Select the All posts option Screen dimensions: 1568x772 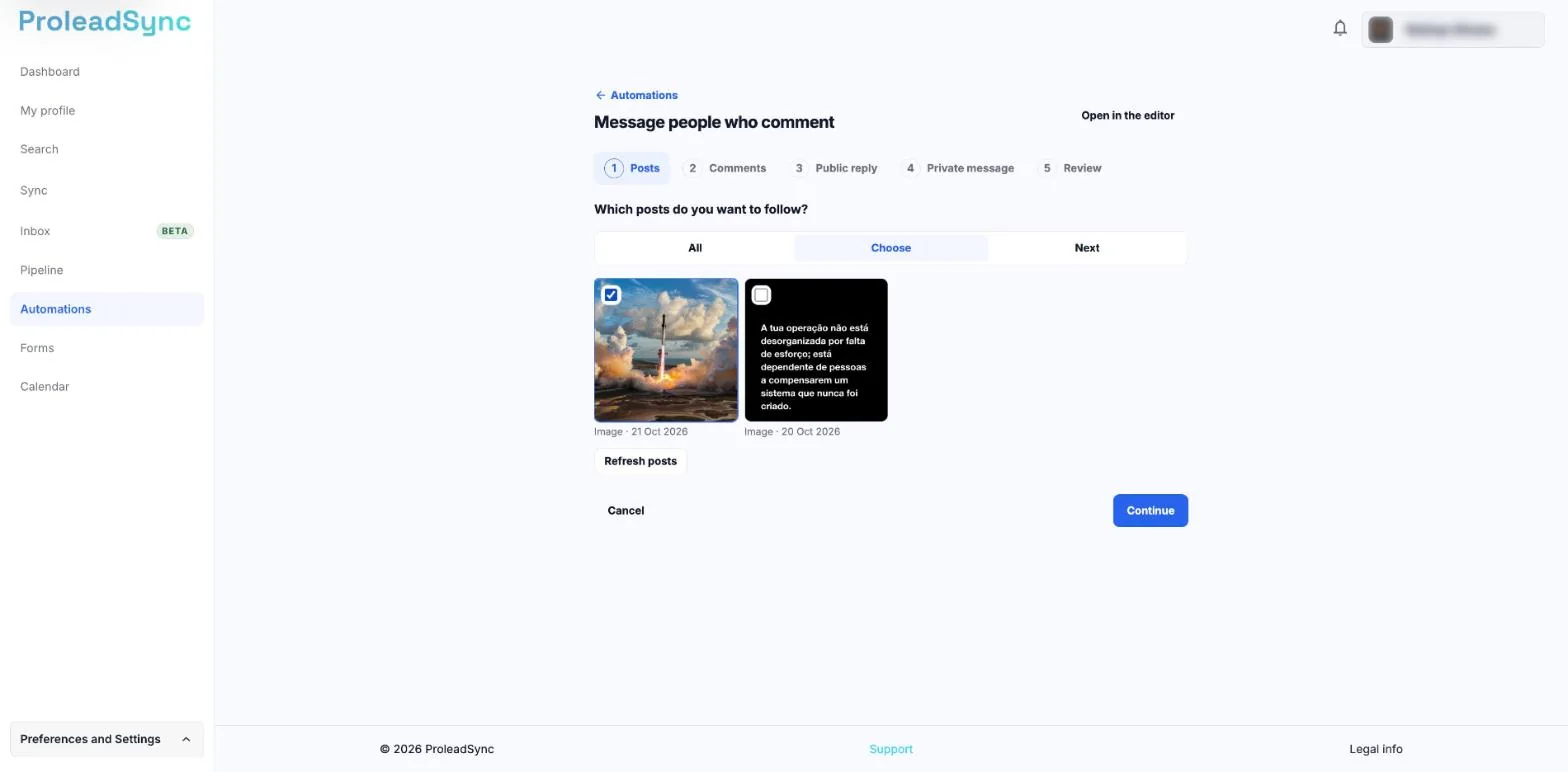pyautogui.click(x=695, y=248)
